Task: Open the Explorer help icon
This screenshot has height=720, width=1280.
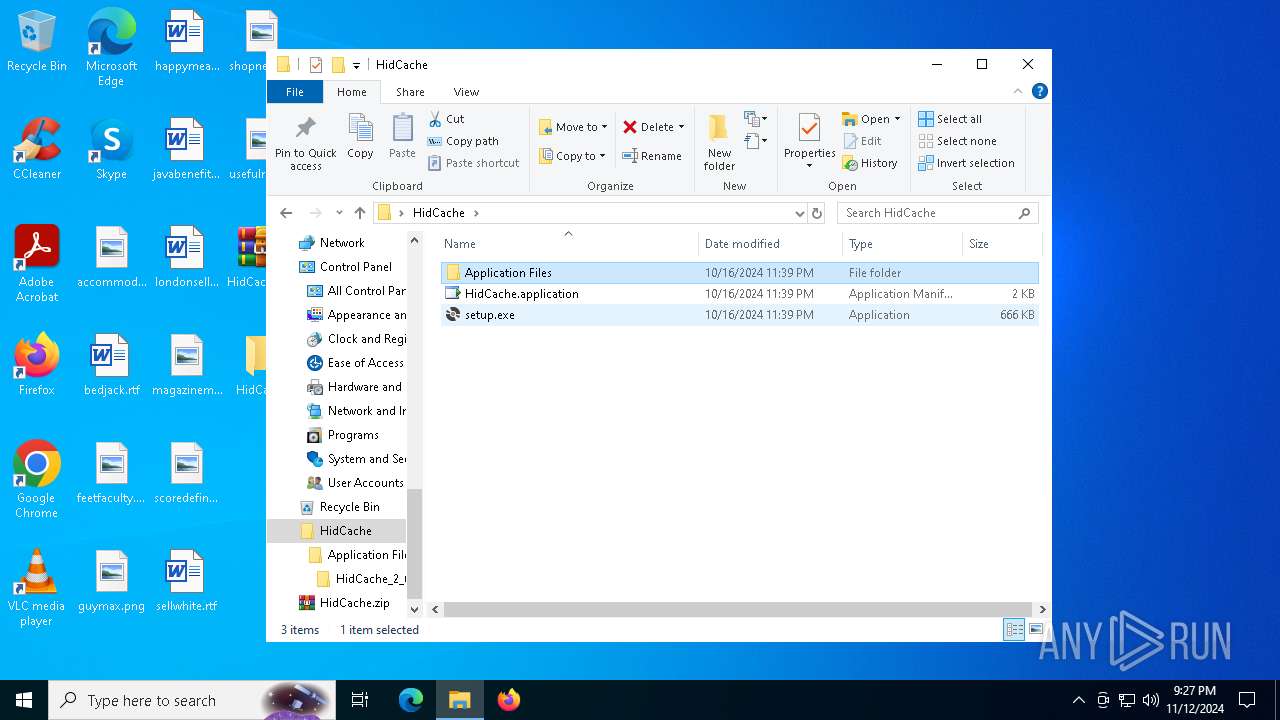Action: 1040,91
